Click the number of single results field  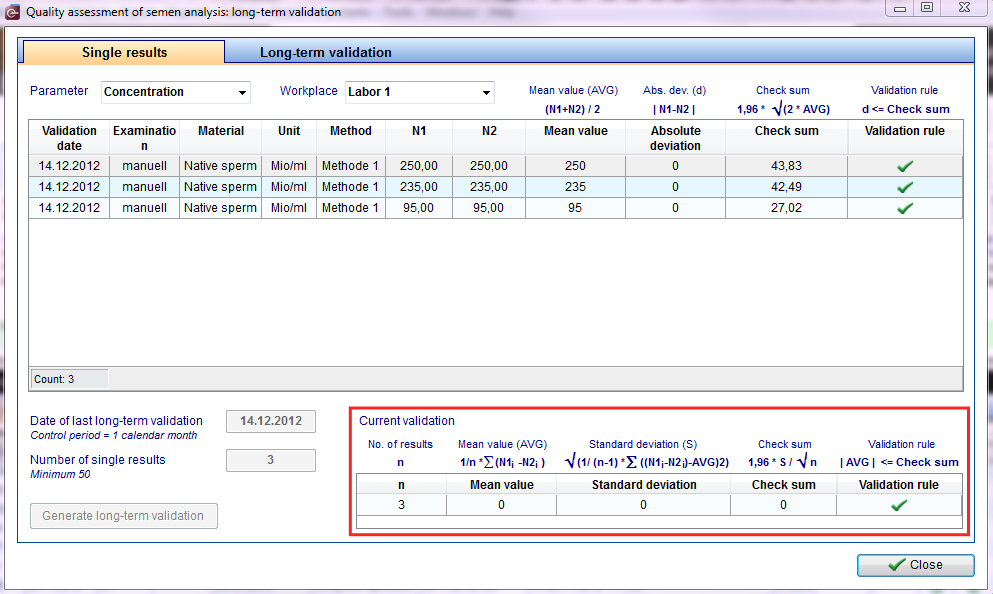pos(271,460)
